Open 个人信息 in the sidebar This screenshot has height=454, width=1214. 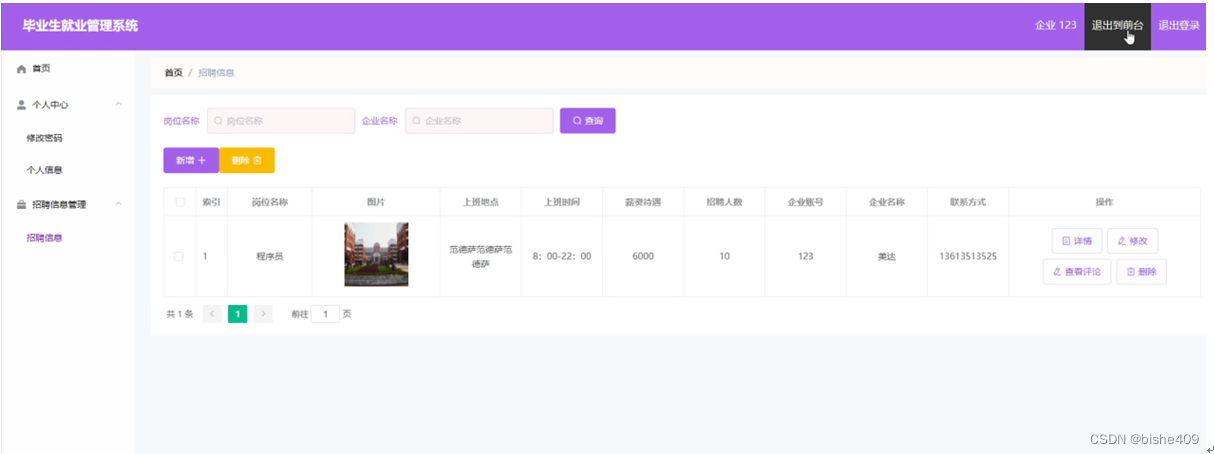pyautogui.click(x=45, y=170)
